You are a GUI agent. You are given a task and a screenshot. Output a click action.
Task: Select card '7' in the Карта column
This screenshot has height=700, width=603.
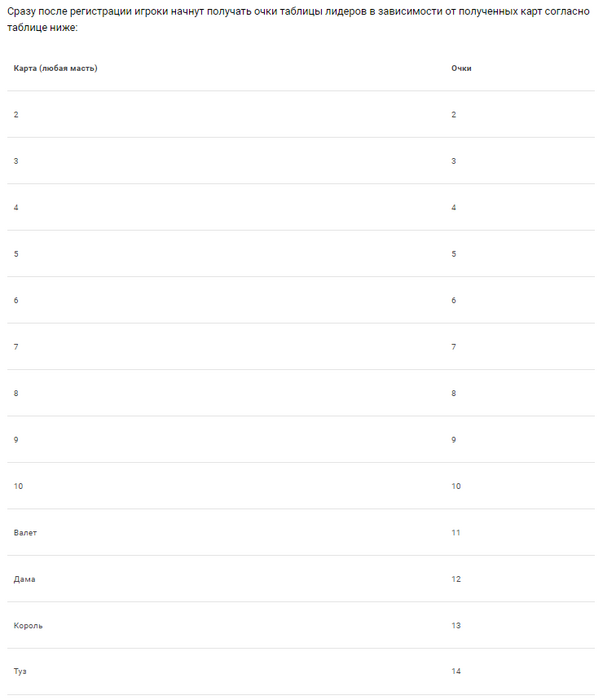click(x=16, y=347)
